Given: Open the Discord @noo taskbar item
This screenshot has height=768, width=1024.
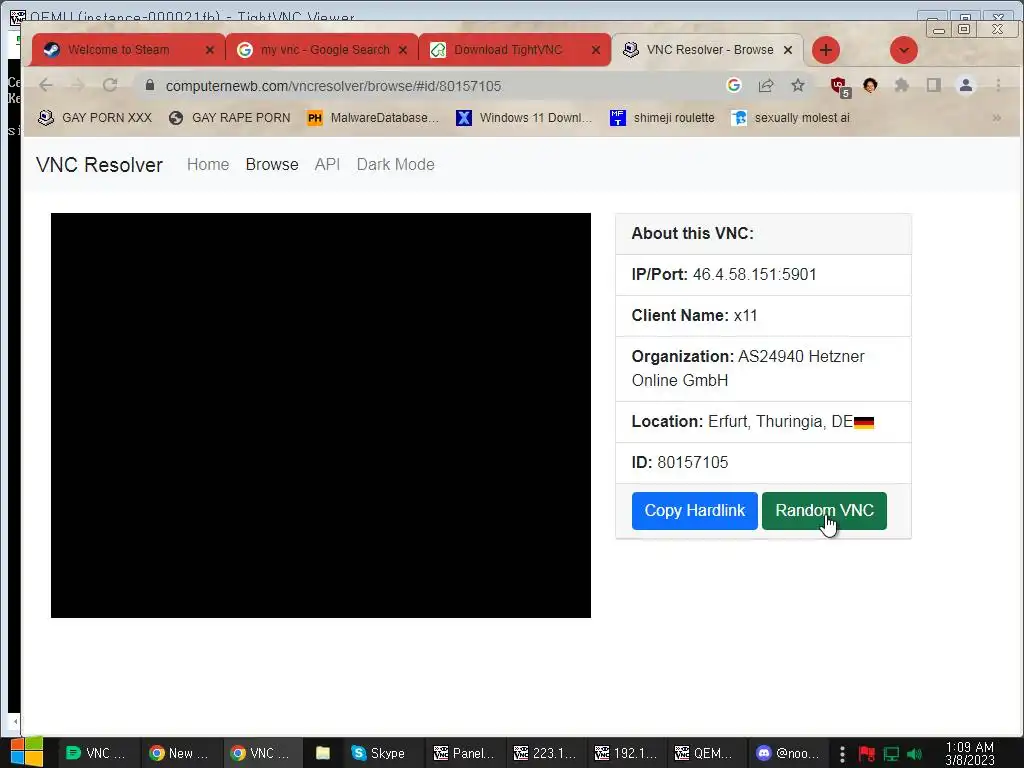Looking at the screenshot, I should point(787,753).
